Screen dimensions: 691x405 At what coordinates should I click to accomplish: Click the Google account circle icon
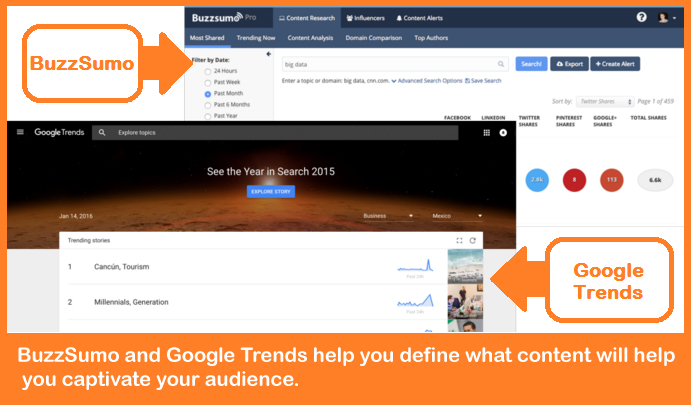tap(503, 133)
